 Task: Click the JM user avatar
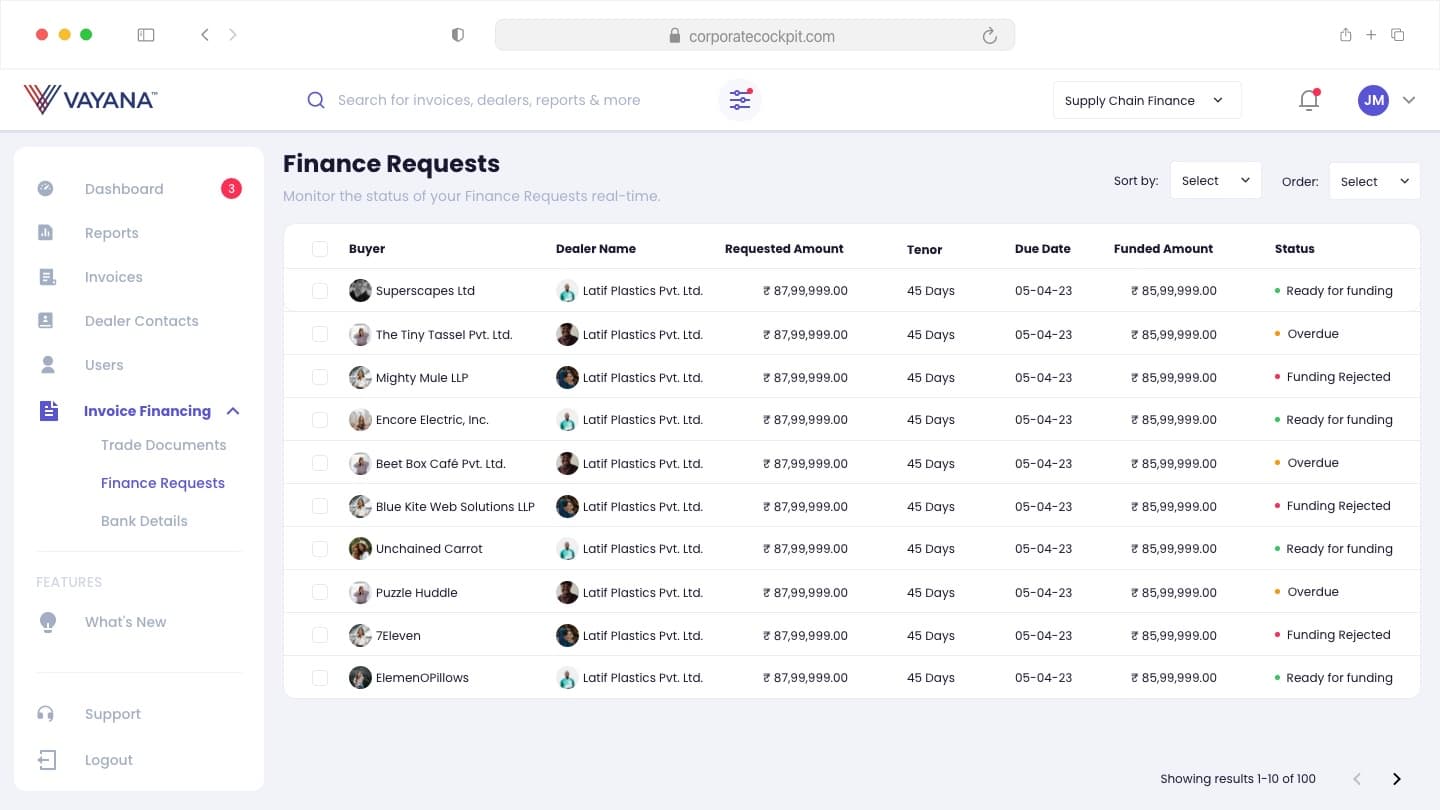[1373, 100]
